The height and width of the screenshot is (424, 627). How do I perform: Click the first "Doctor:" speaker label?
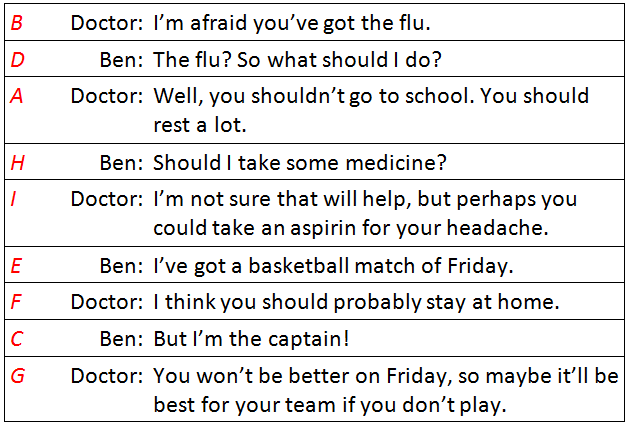(107, 21)
